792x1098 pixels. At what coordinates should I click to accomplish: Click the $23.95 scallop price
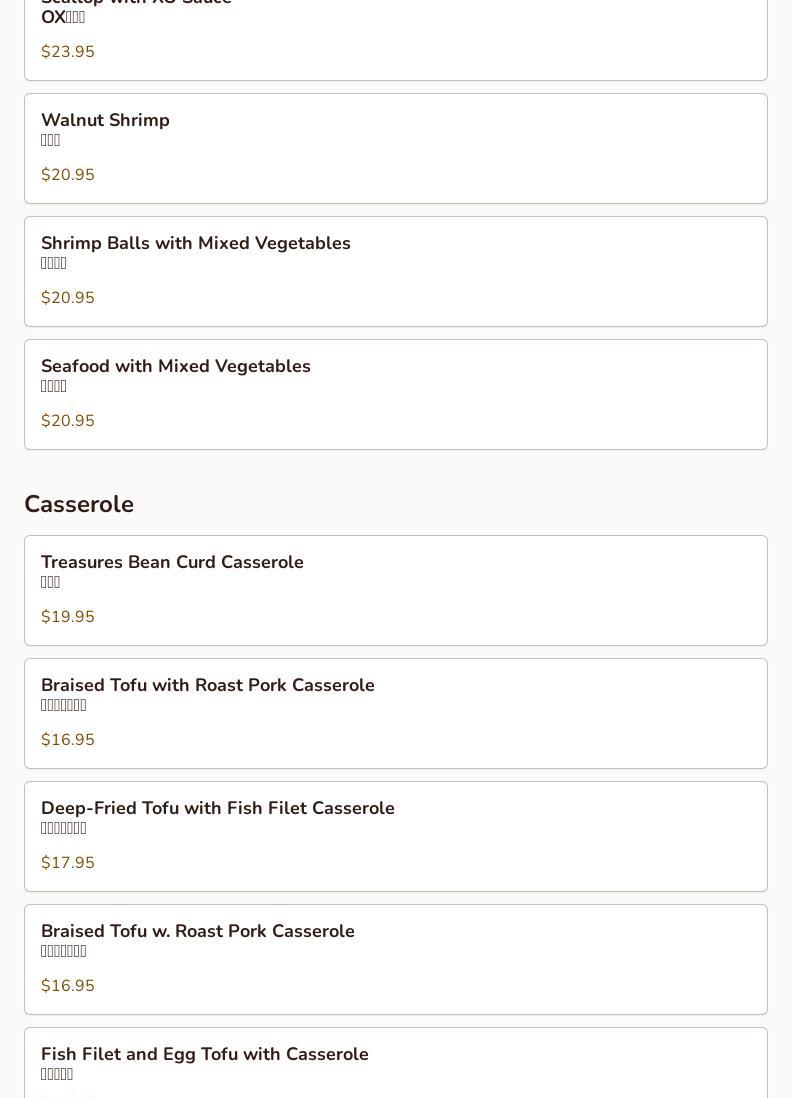tap(68, 52)
